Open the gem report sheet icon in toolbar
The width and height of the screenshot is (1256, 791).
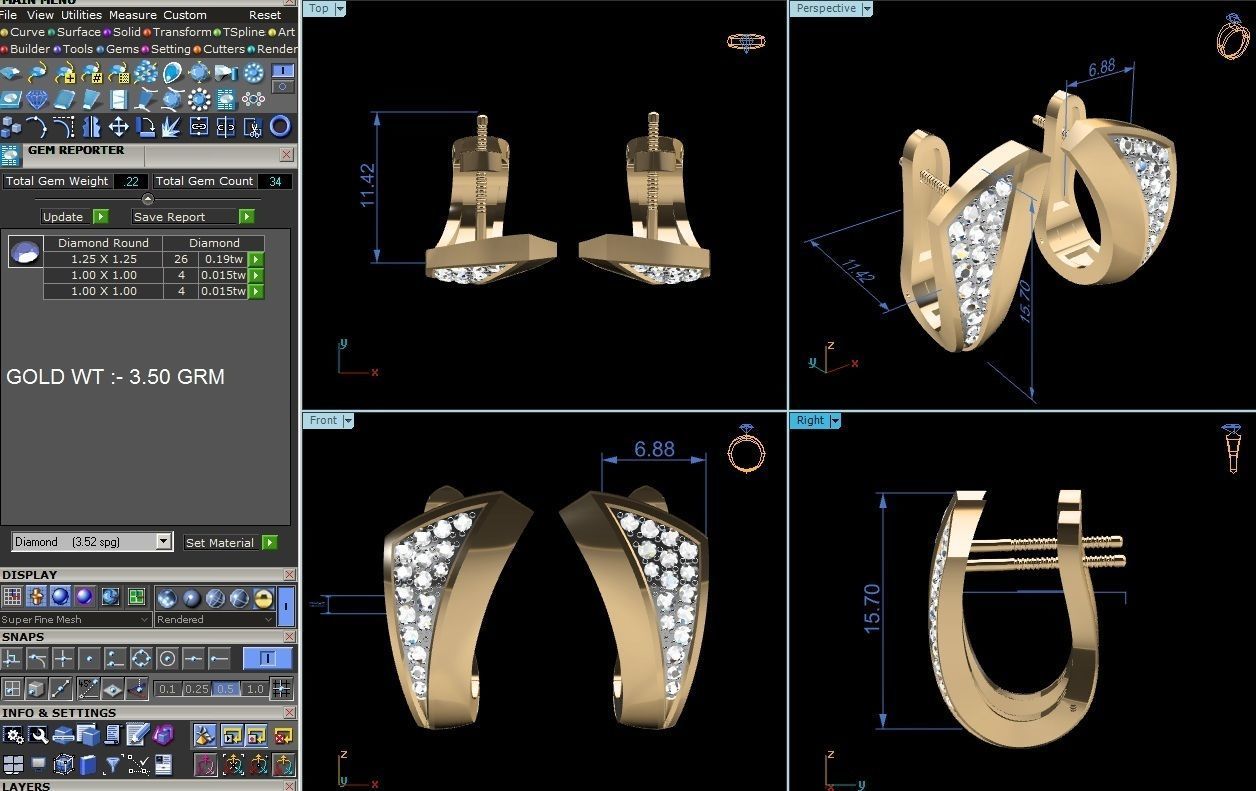point(225,99)
